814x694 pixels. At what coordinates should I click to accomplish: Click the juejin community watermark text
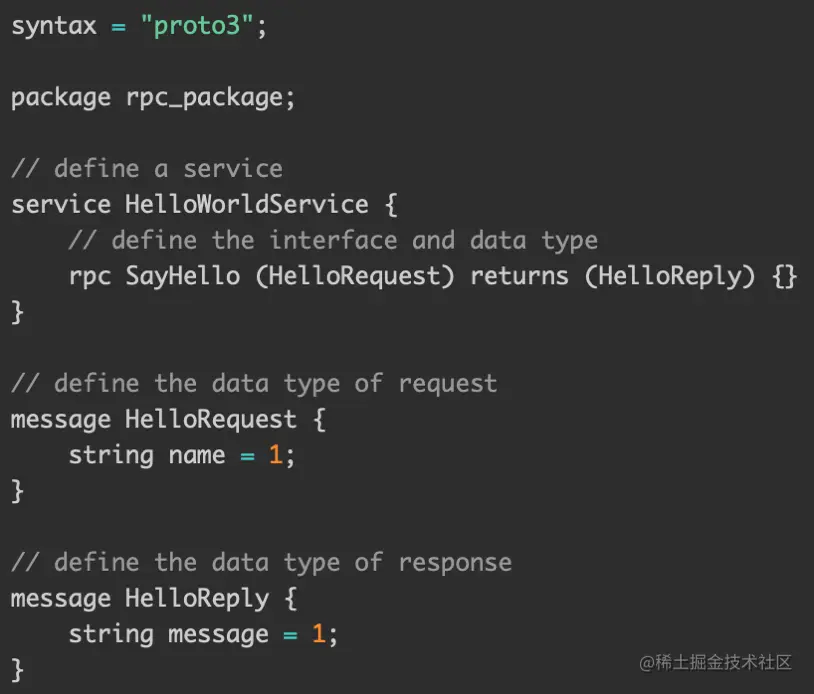tap(716, 662)
